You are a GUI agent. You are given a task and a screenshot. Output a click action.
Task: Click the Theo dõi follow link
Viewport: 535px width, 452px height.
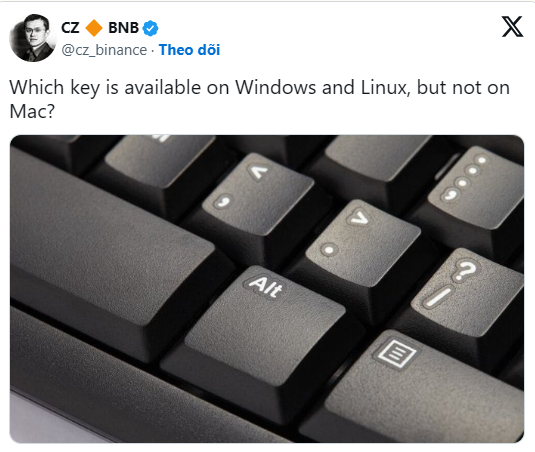(189, 50)
